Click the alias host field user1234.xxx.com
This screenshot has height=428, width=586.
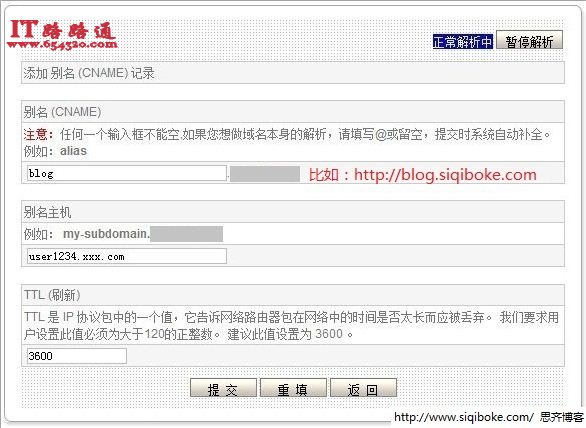(127, 256)
